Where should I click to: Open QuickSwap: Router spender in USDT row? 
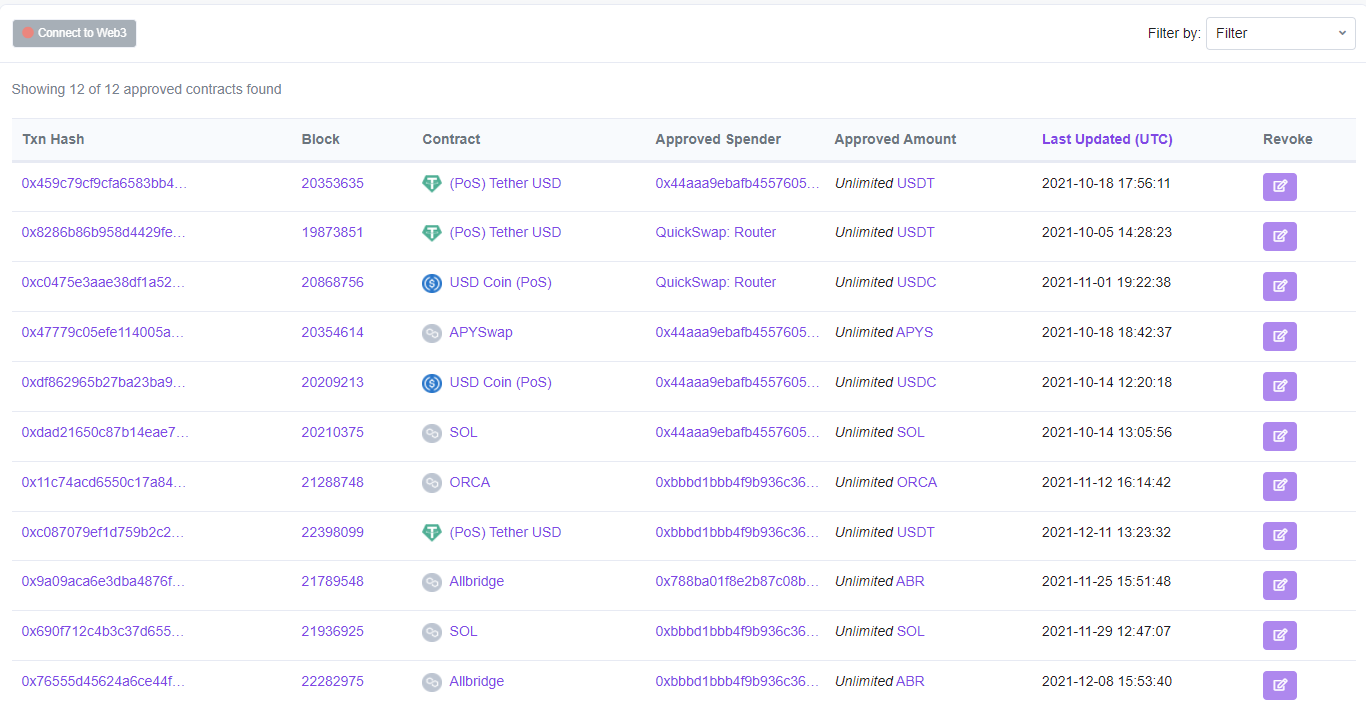coord(716,232)
